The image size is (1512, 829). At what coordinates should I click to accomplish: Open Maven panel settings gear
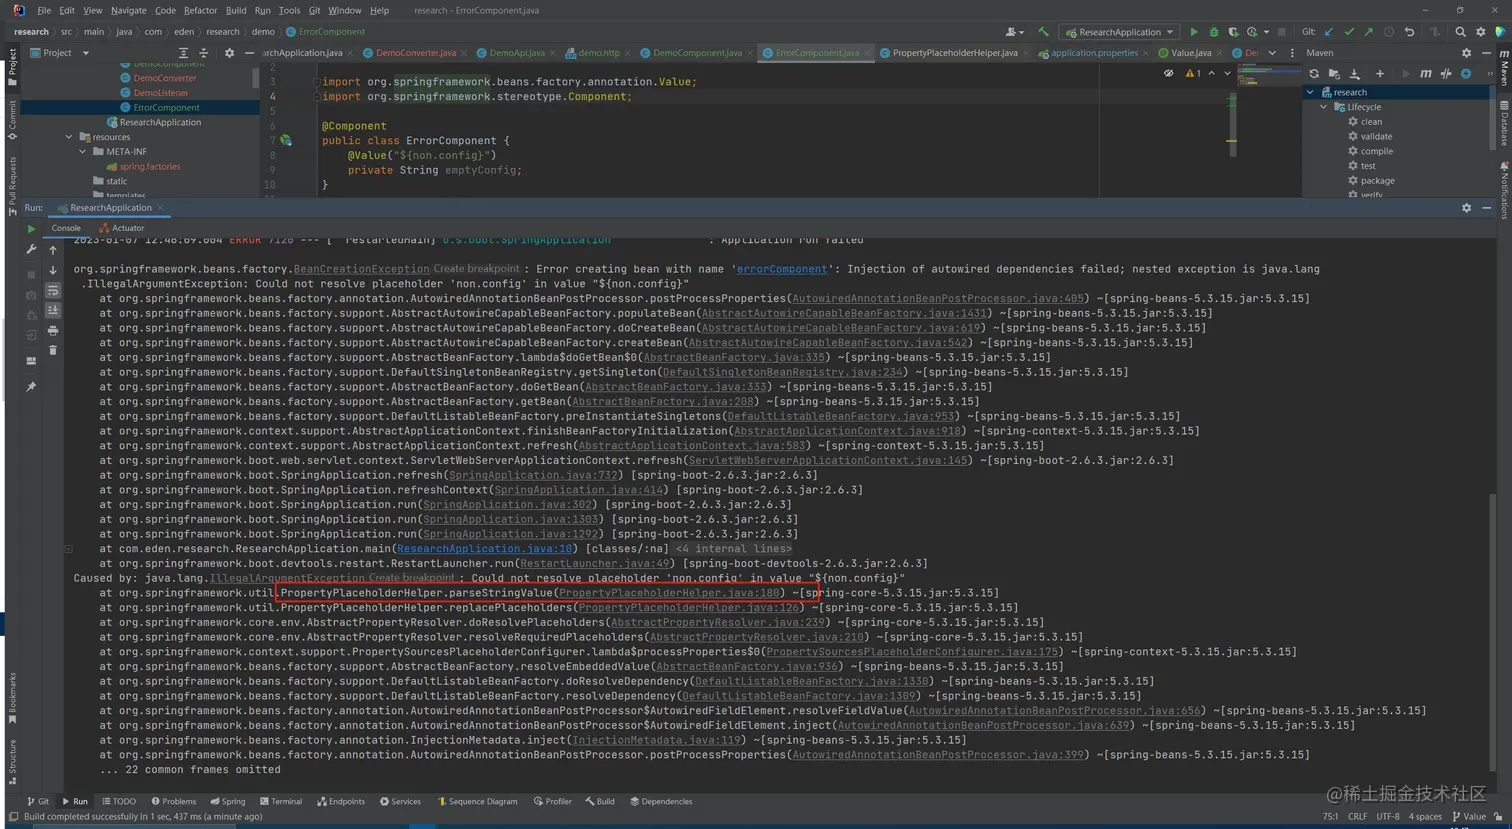click(x=1466, y=53)
